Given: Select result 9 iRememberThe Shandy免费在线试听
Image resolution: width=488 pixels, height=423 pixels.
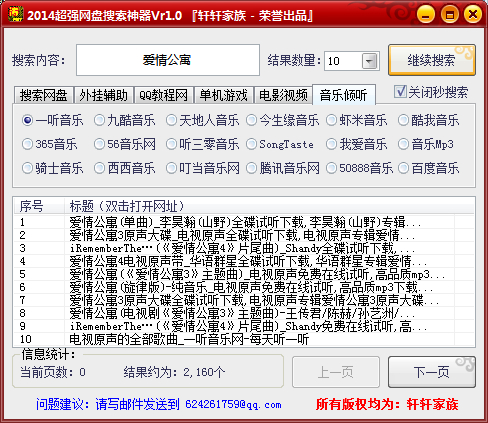Looking at the screenshot, I should 244,326.
